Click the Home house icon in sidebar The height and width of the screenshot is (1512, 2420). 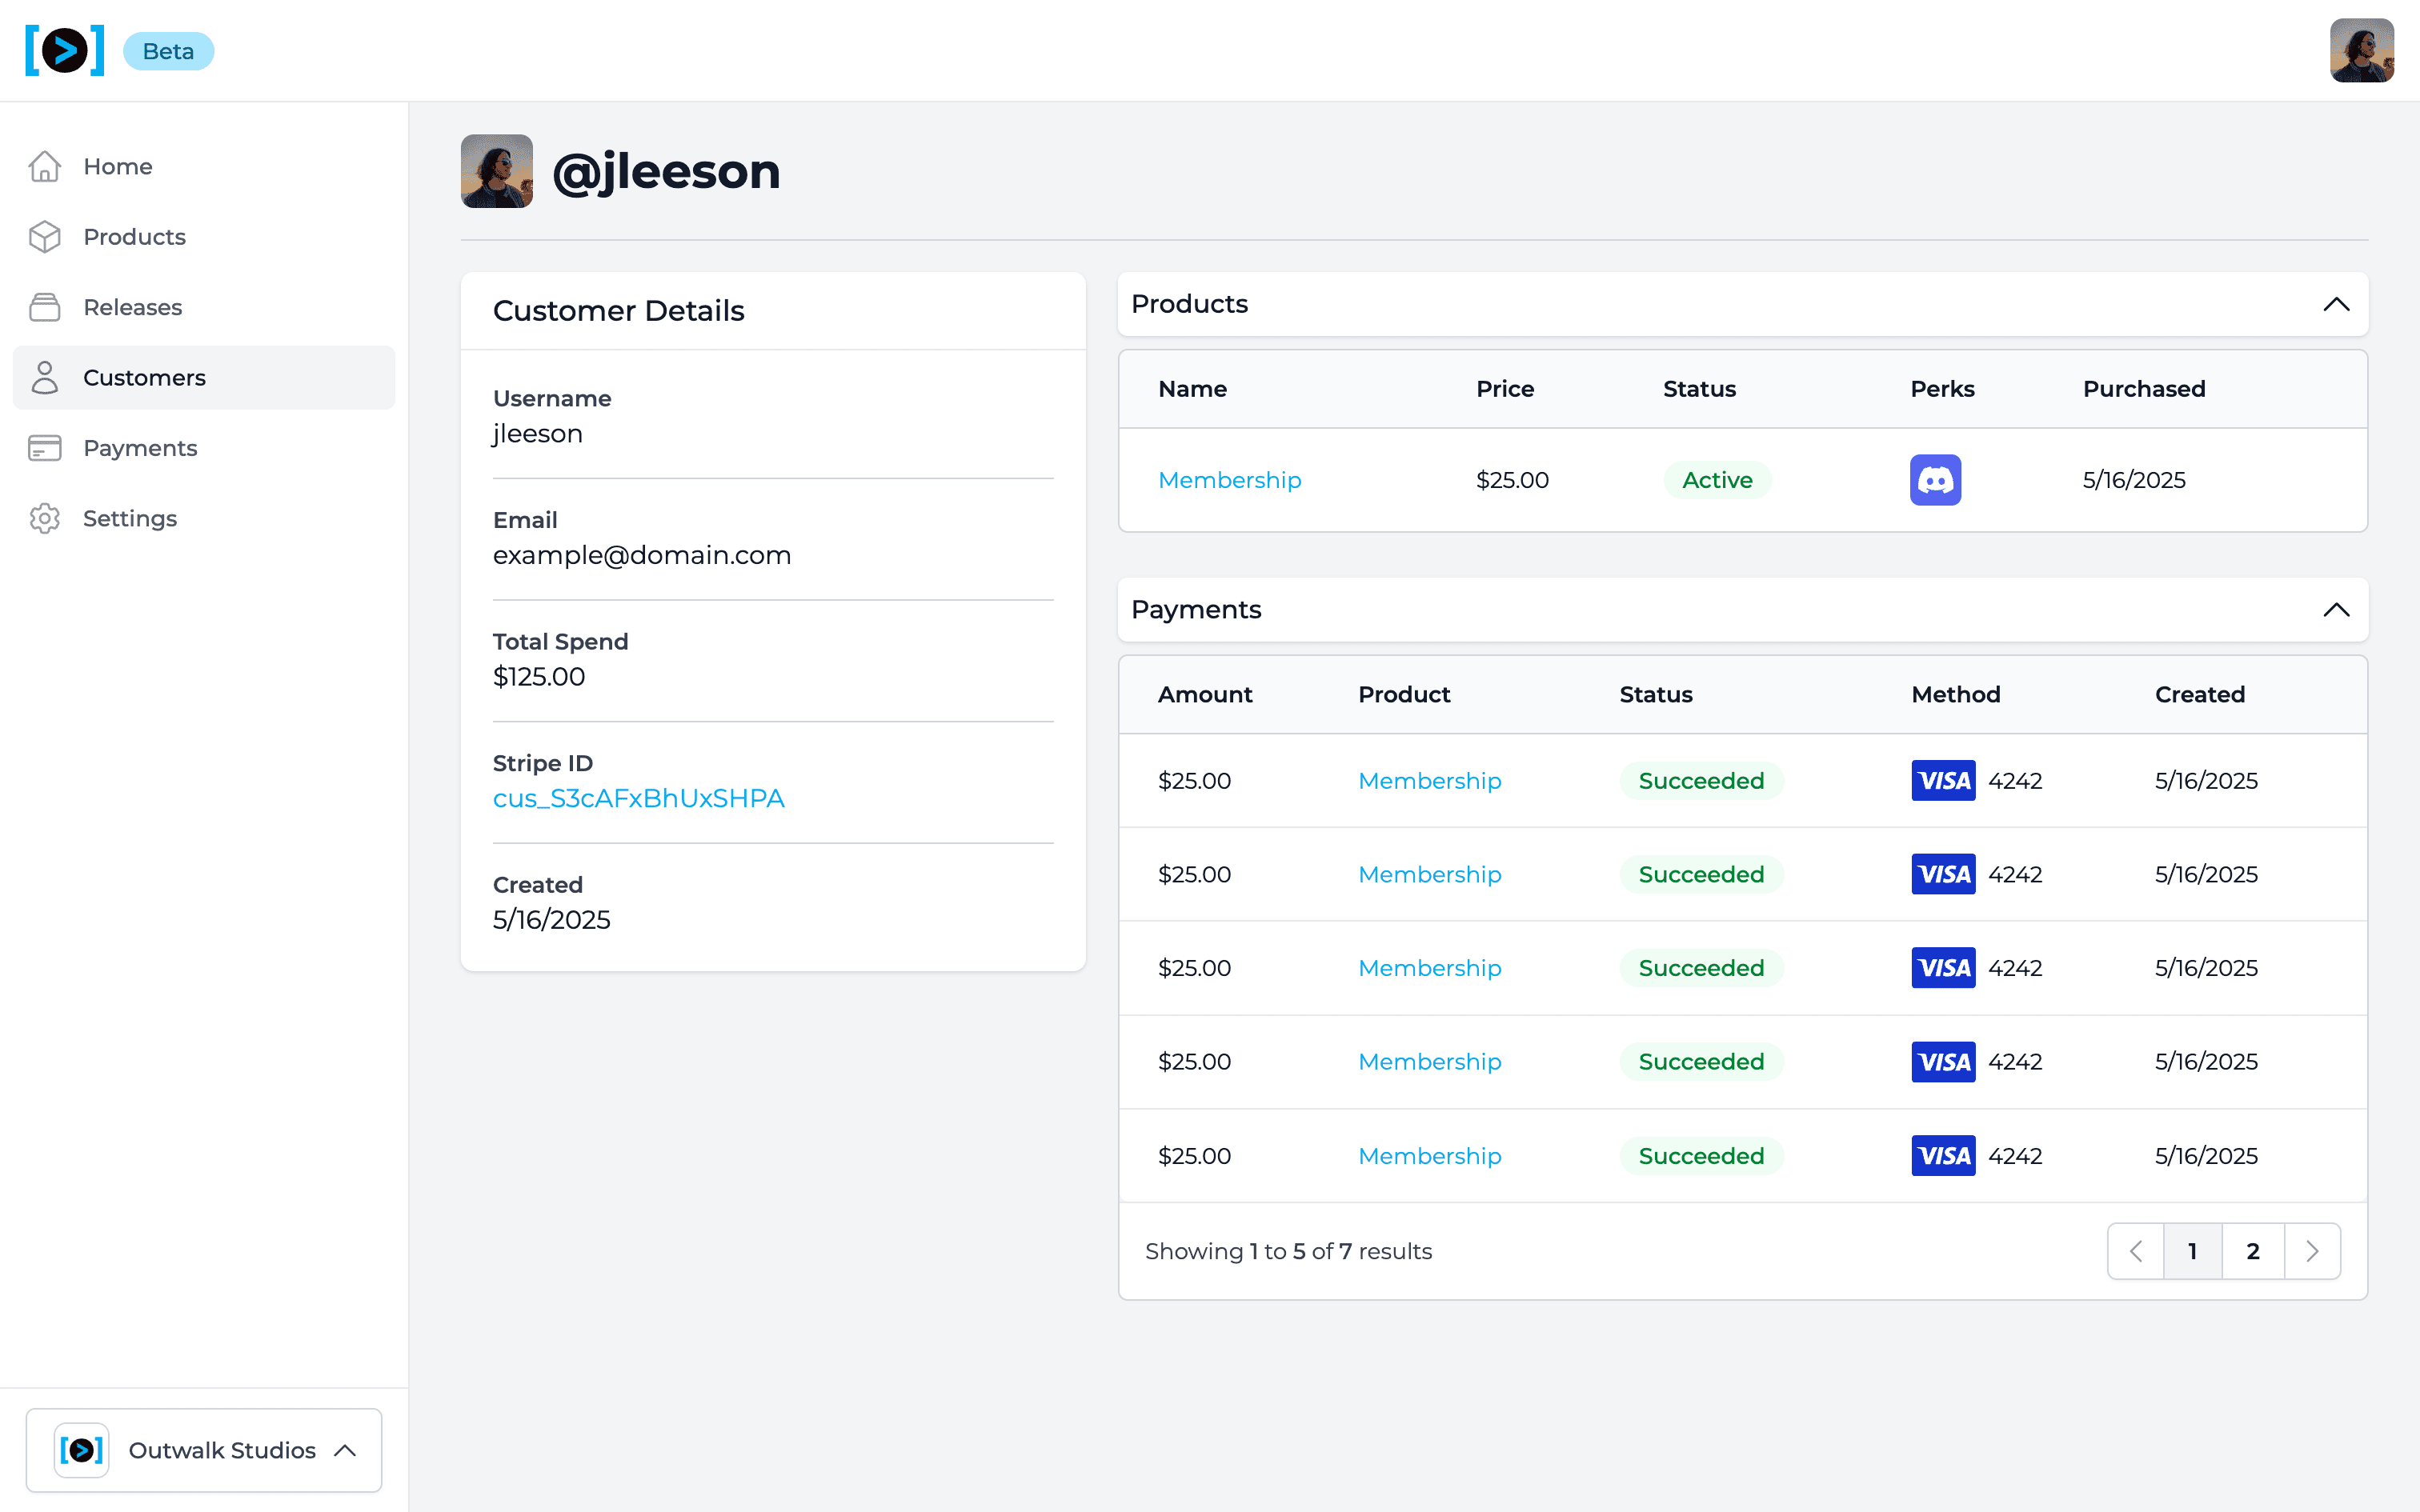tap(45, 166)
